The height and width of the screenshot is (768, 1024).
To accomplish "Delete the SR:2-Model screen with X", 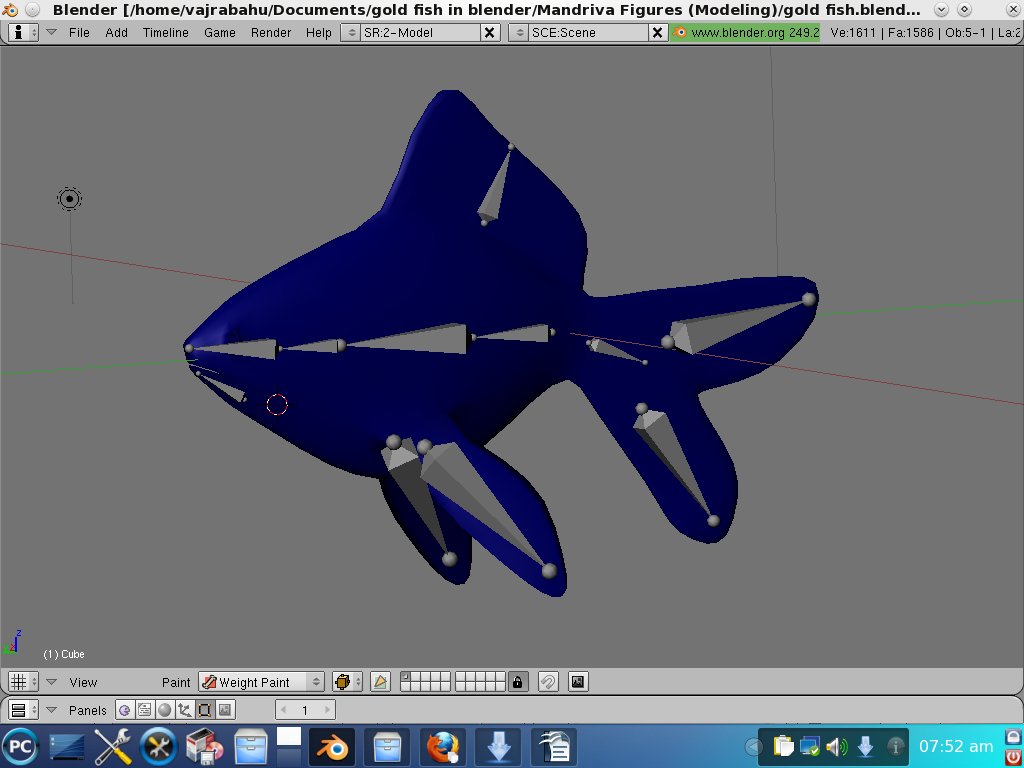I will 489,32.
